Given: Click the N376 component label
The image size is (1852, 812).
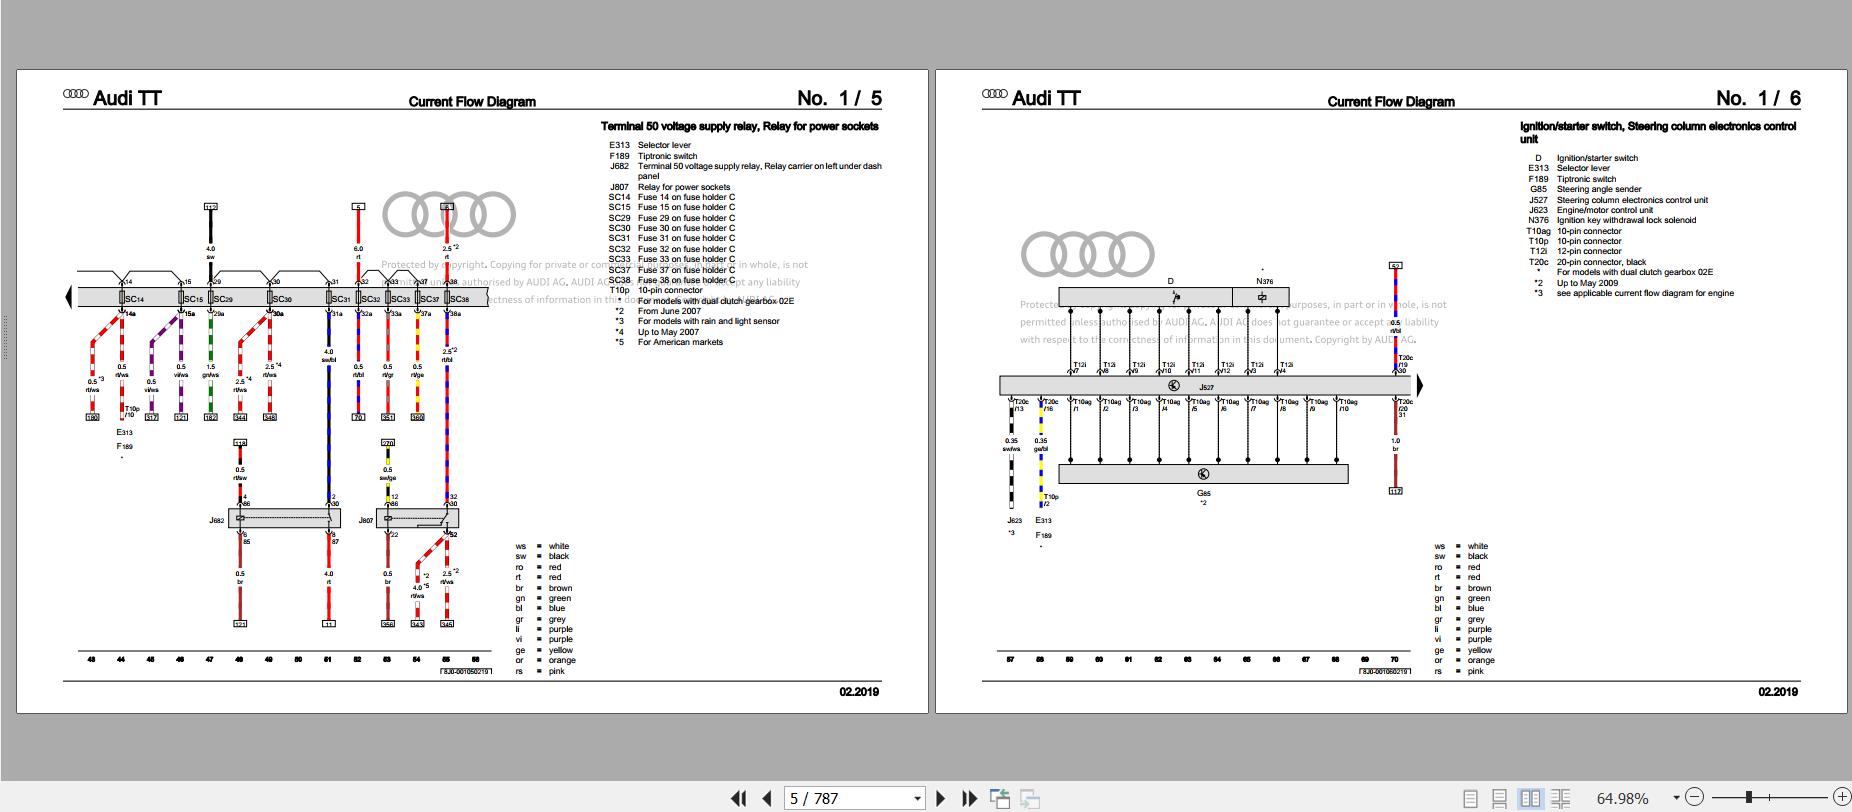Looking at the screenshot, I should tap(1265, 282).
